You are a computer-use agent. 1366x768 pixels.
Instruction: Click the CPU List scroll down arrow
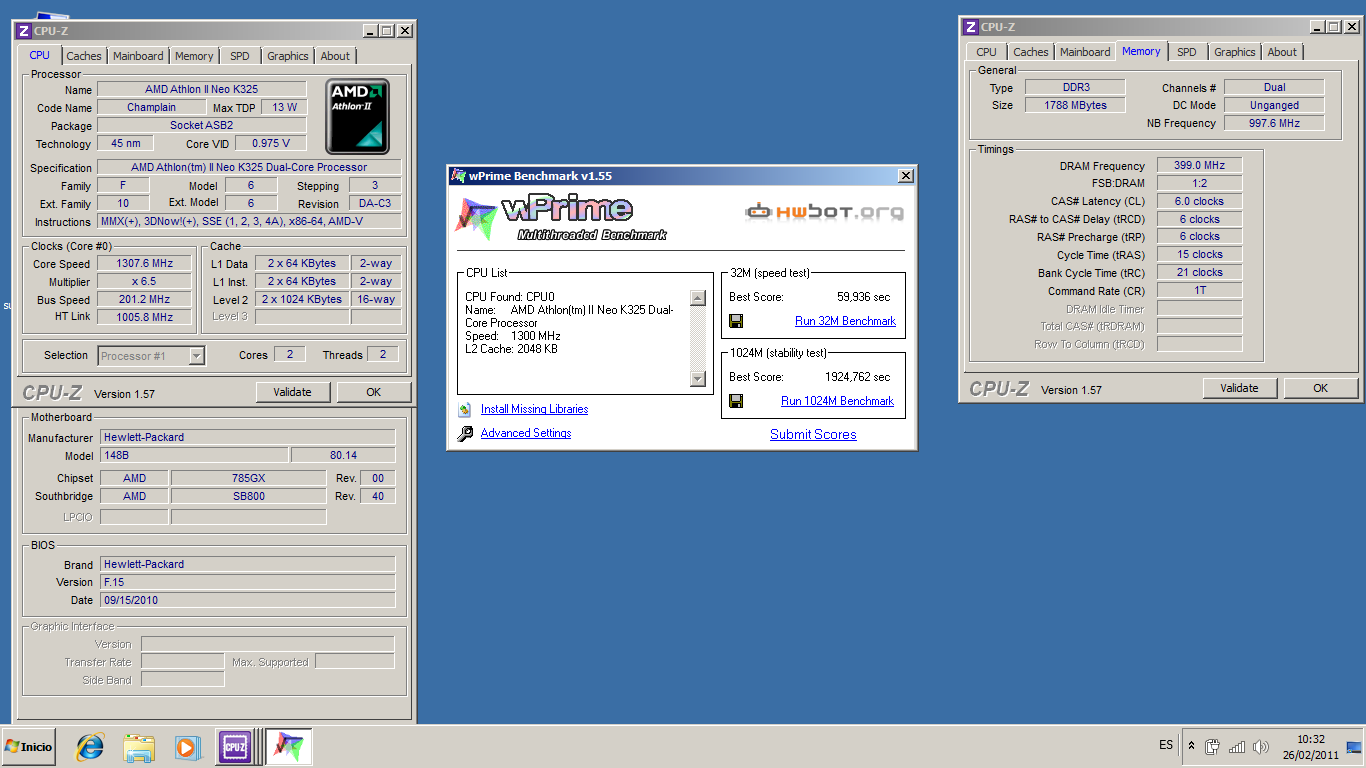coord(698,379)
